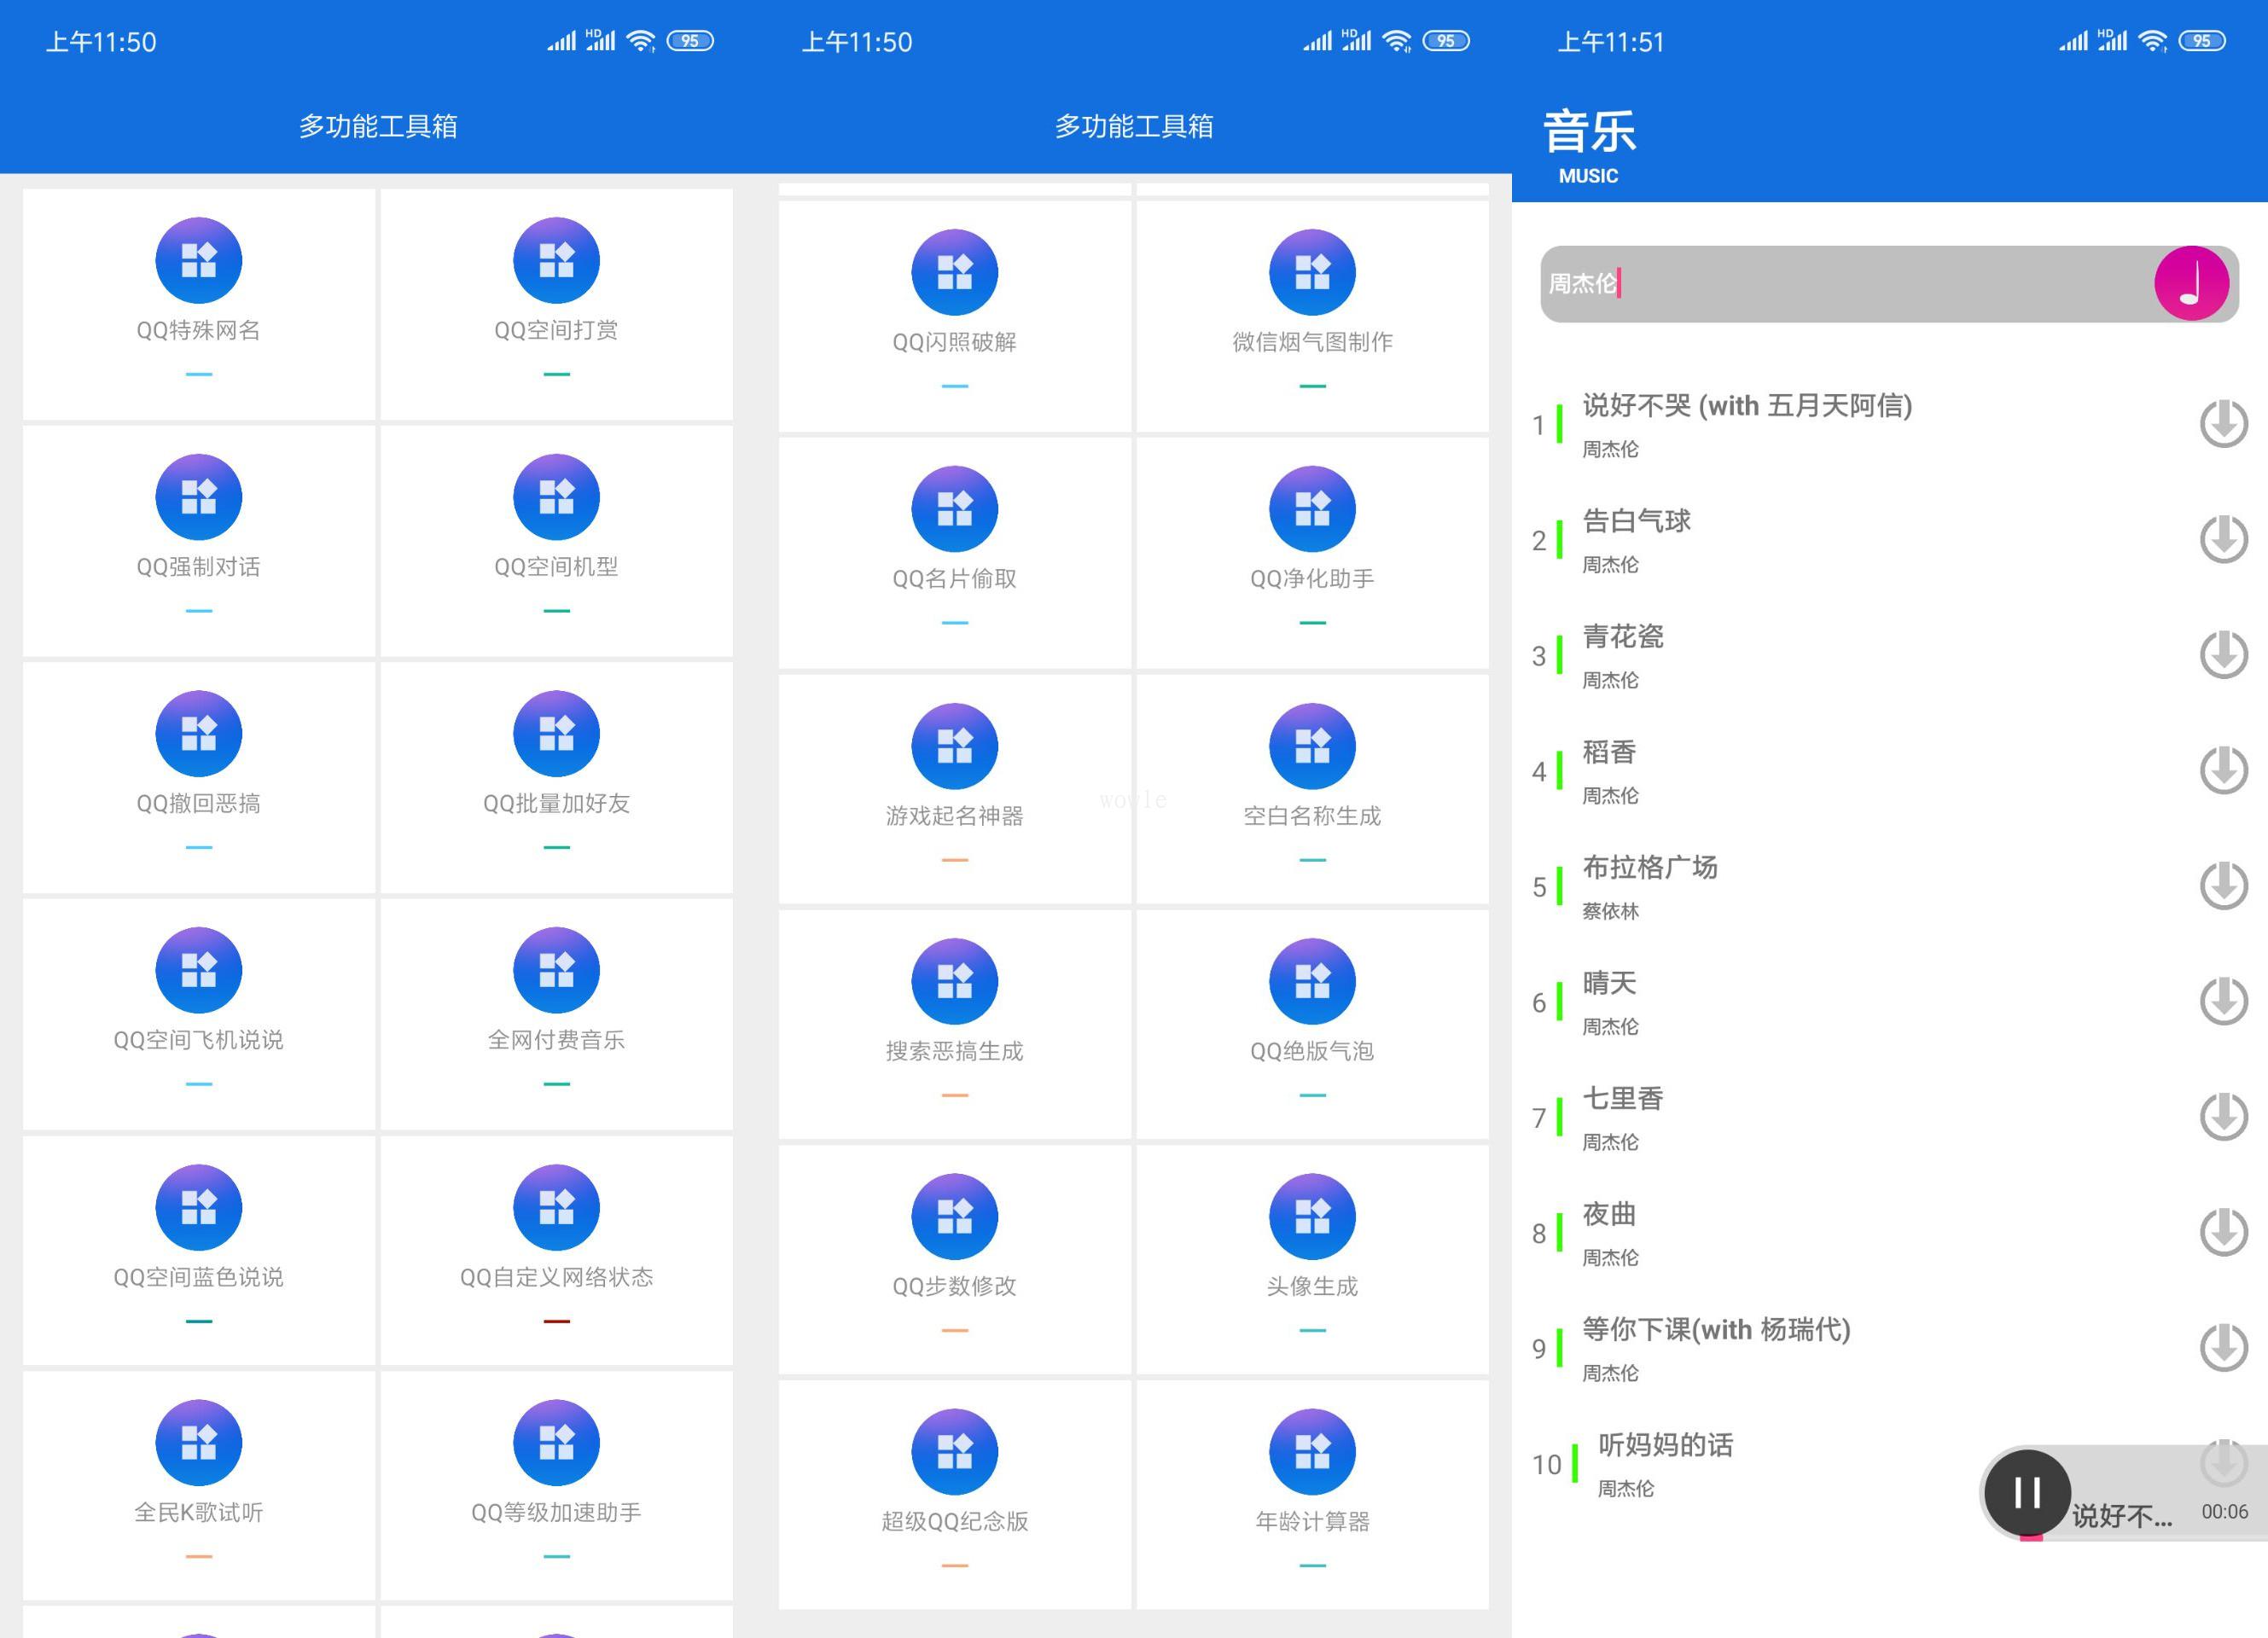Download the song 告白气球
Viewport: 2268px width, 1638px height.
(x=2223, y=539)
